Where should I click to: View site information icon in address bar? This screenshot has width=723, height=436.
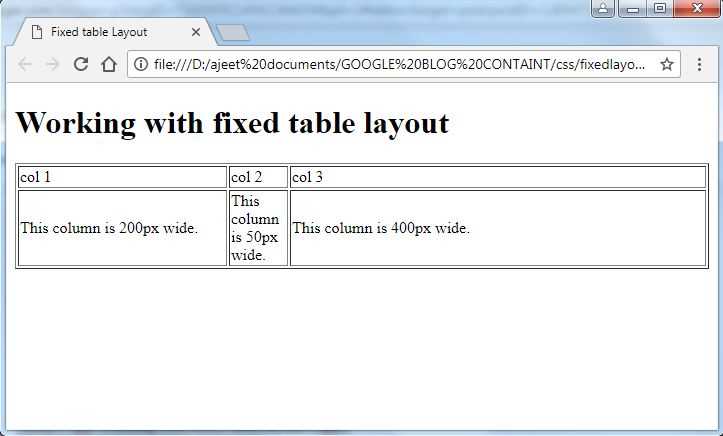pos(141,64)
